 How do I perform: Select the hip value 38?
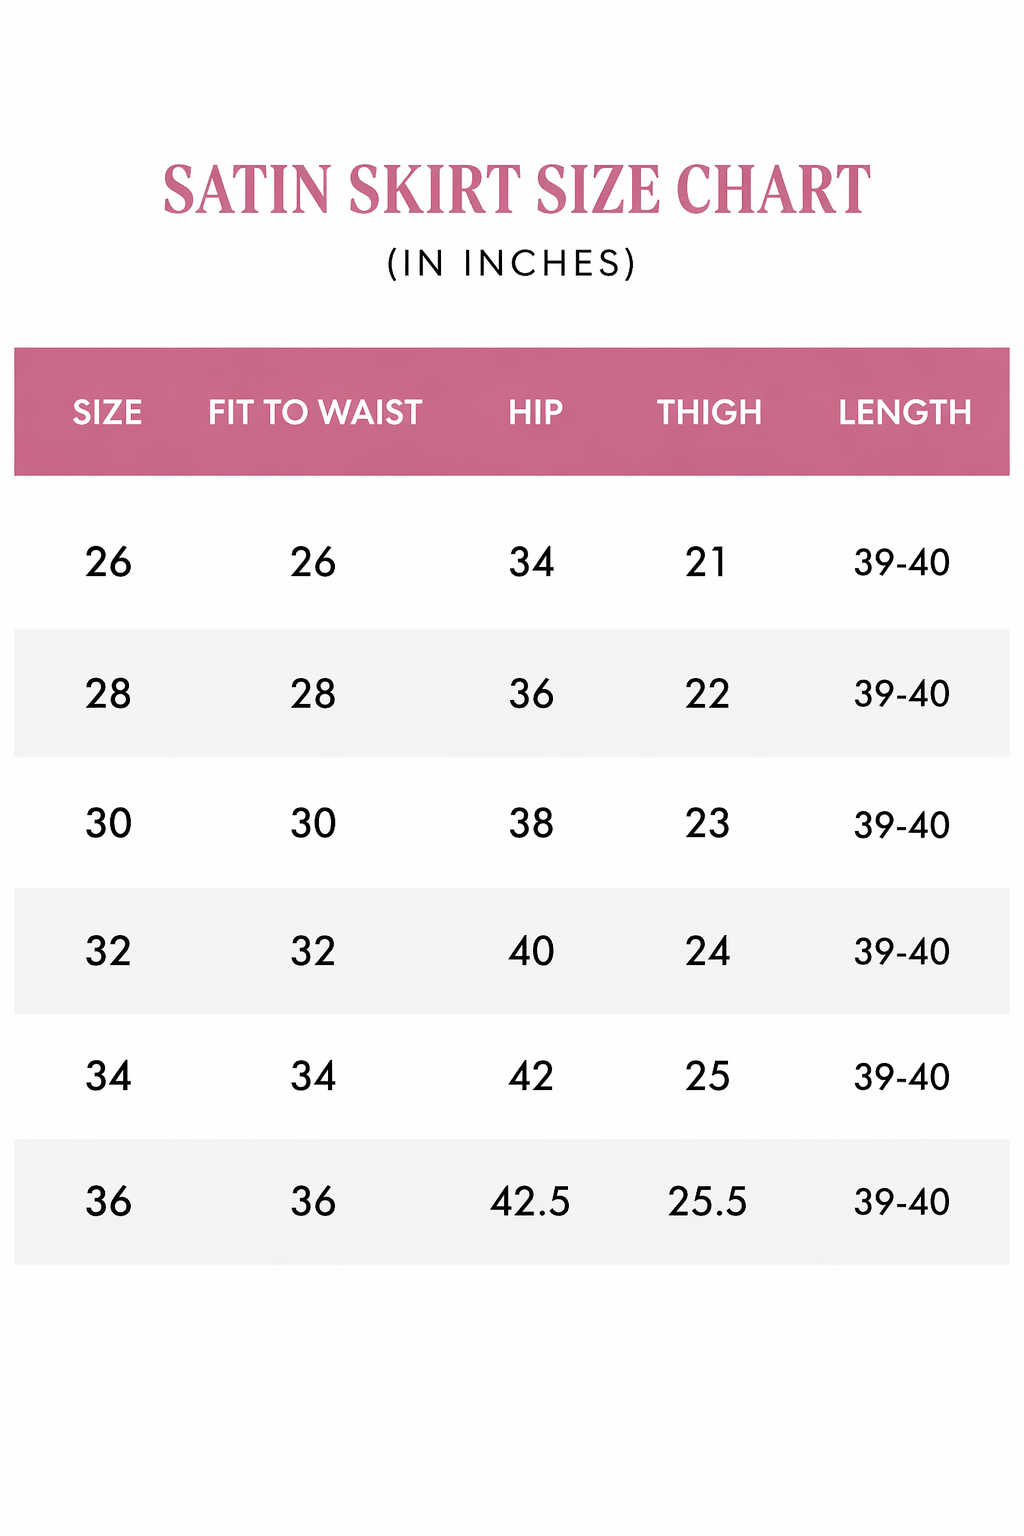tap(531, 824)
